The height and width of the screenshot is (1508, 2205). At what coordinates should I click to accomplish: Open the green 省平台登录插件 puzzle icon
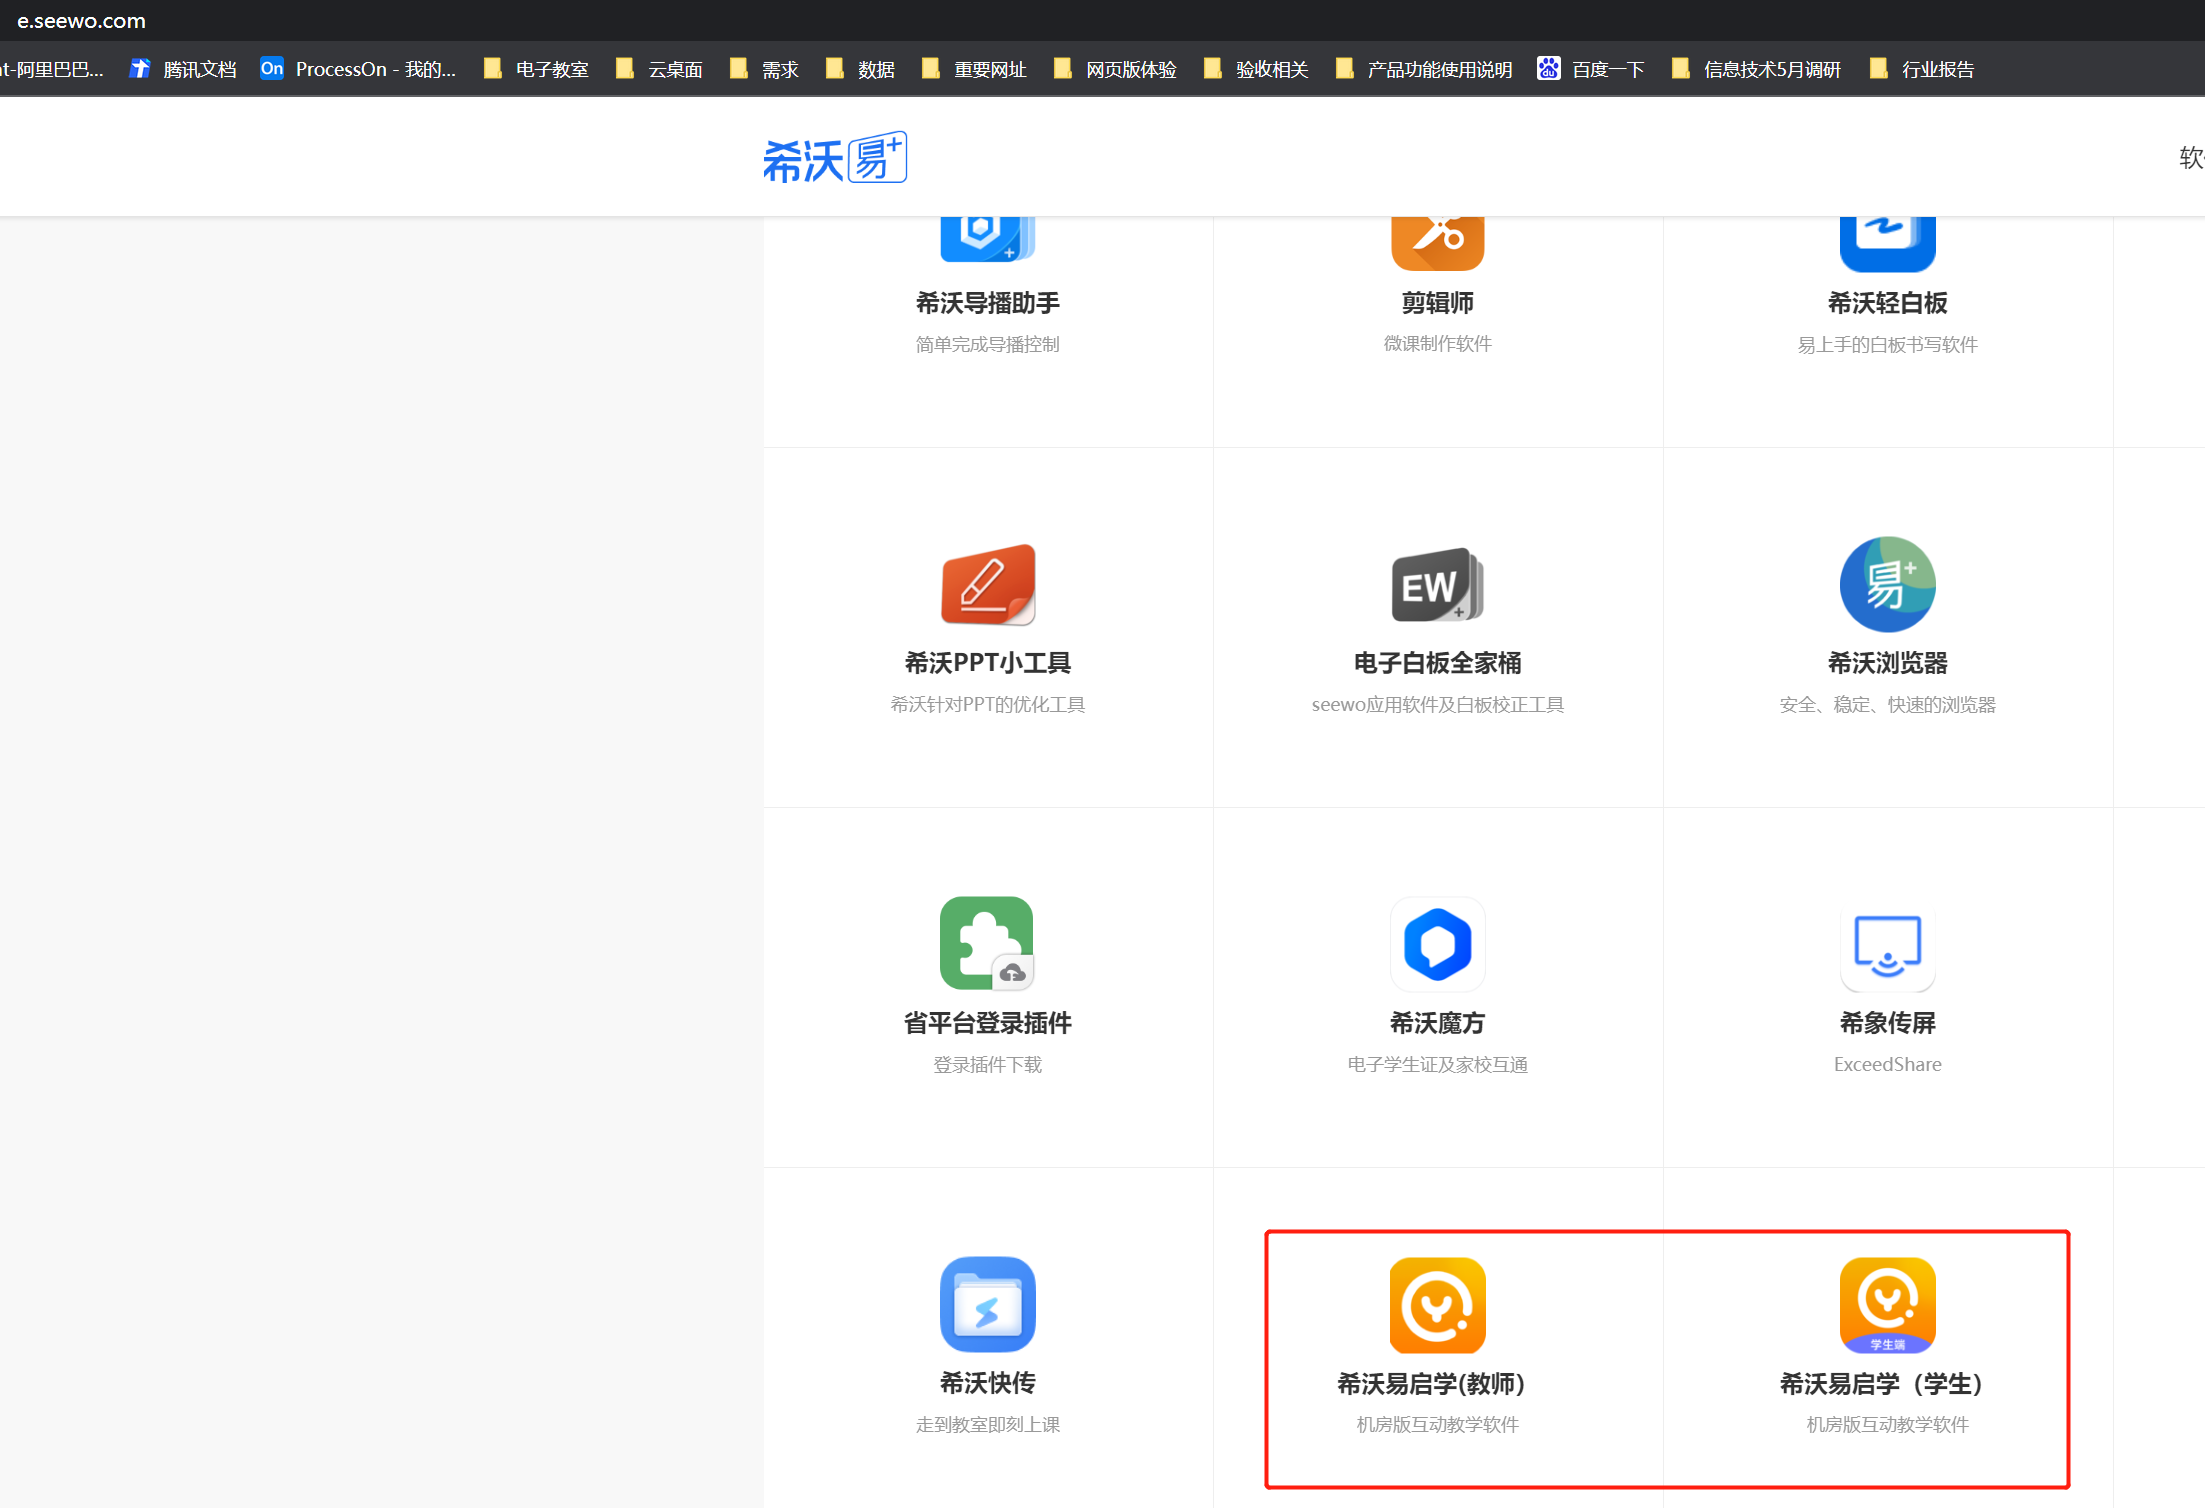click(987, 944)
